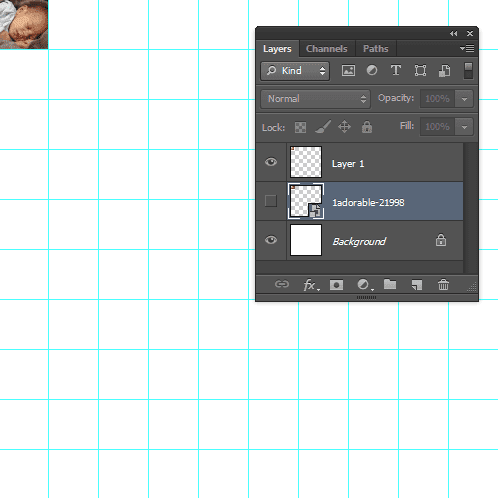Filter layers by pixel image icon

click(x=348, y=71)
